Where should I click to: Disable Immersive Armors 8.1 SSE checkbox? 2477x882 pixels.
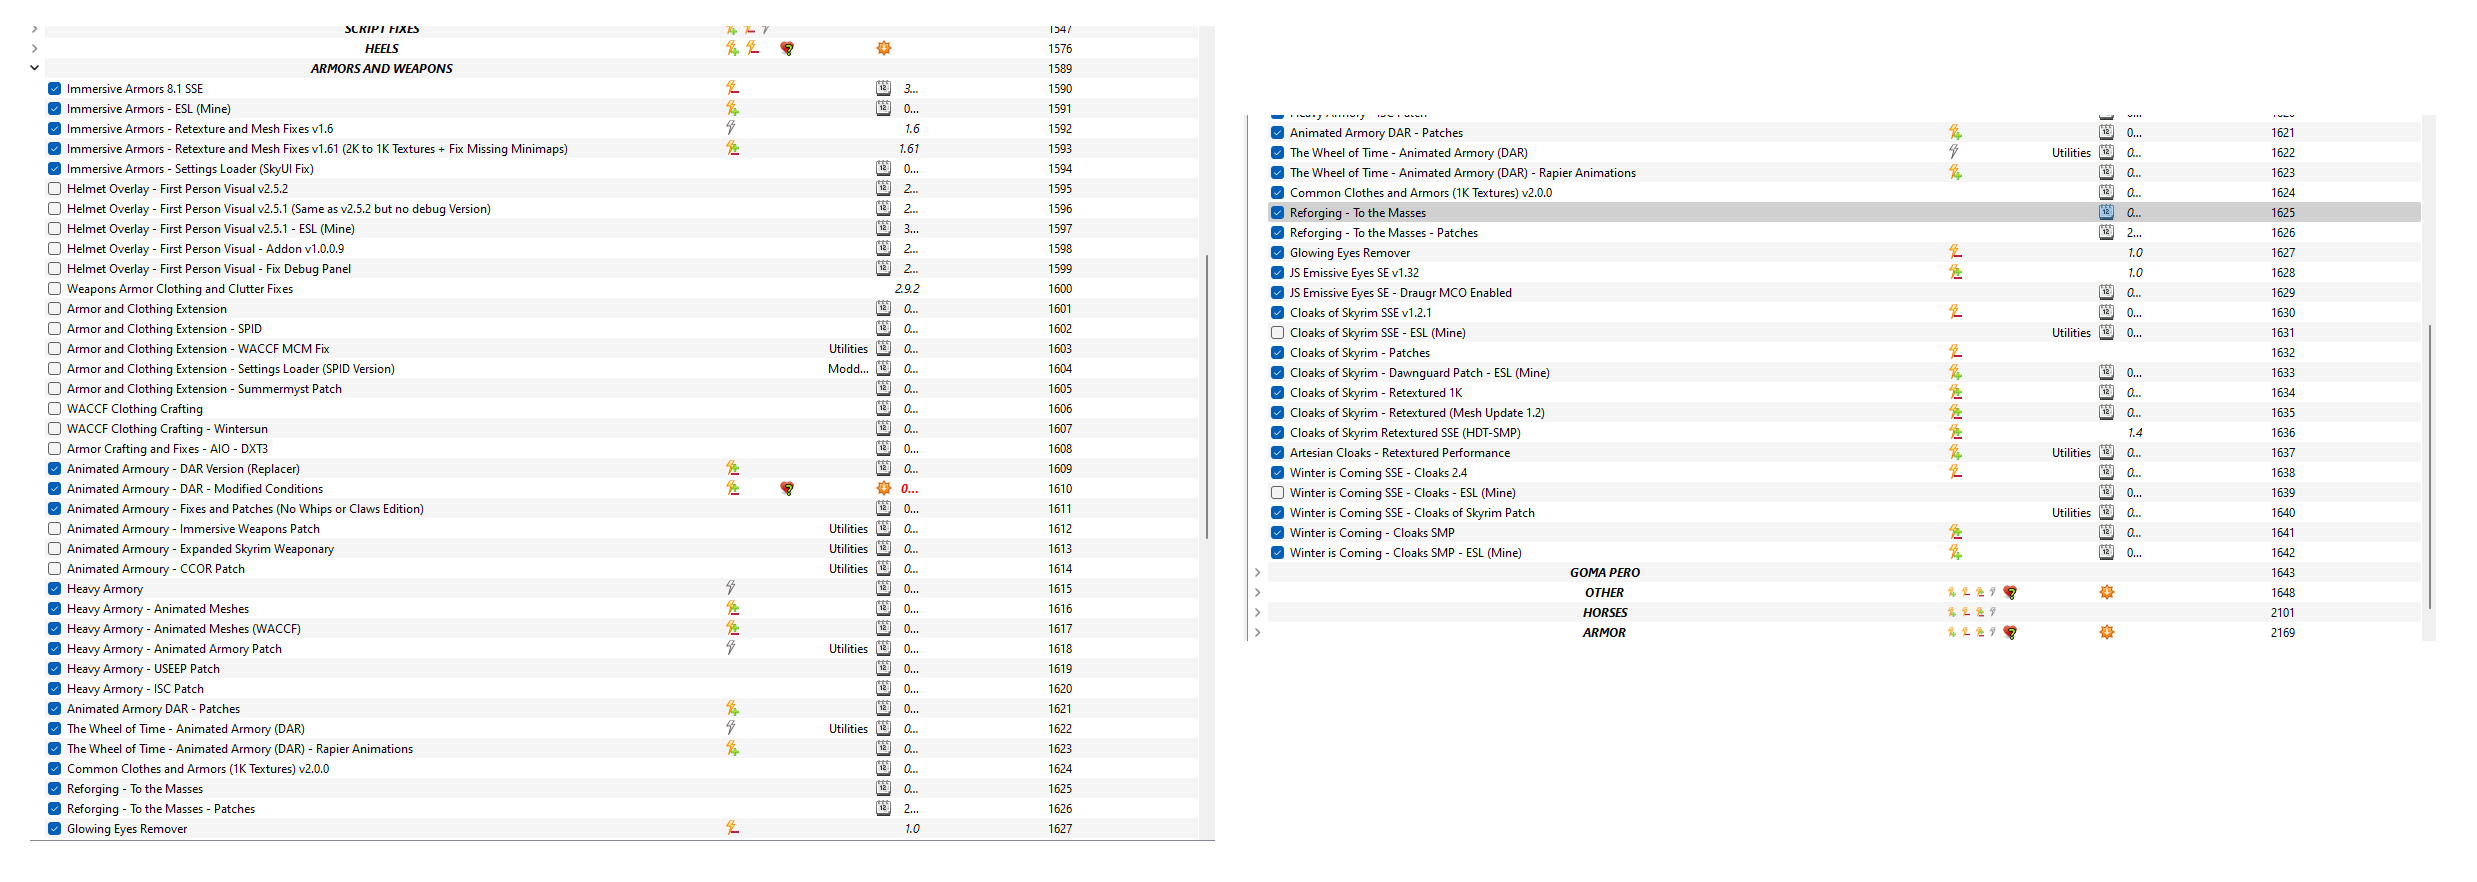(55, 89)
